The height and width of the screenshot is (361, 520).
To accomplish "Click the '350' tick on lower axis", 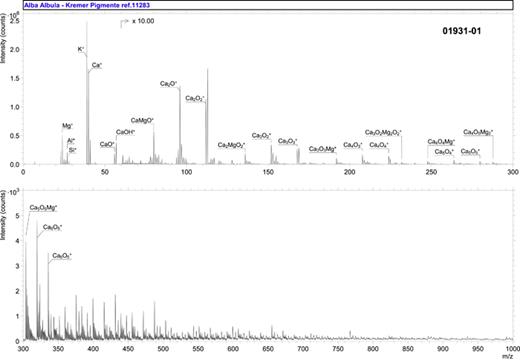I will (x=58, y=349).
